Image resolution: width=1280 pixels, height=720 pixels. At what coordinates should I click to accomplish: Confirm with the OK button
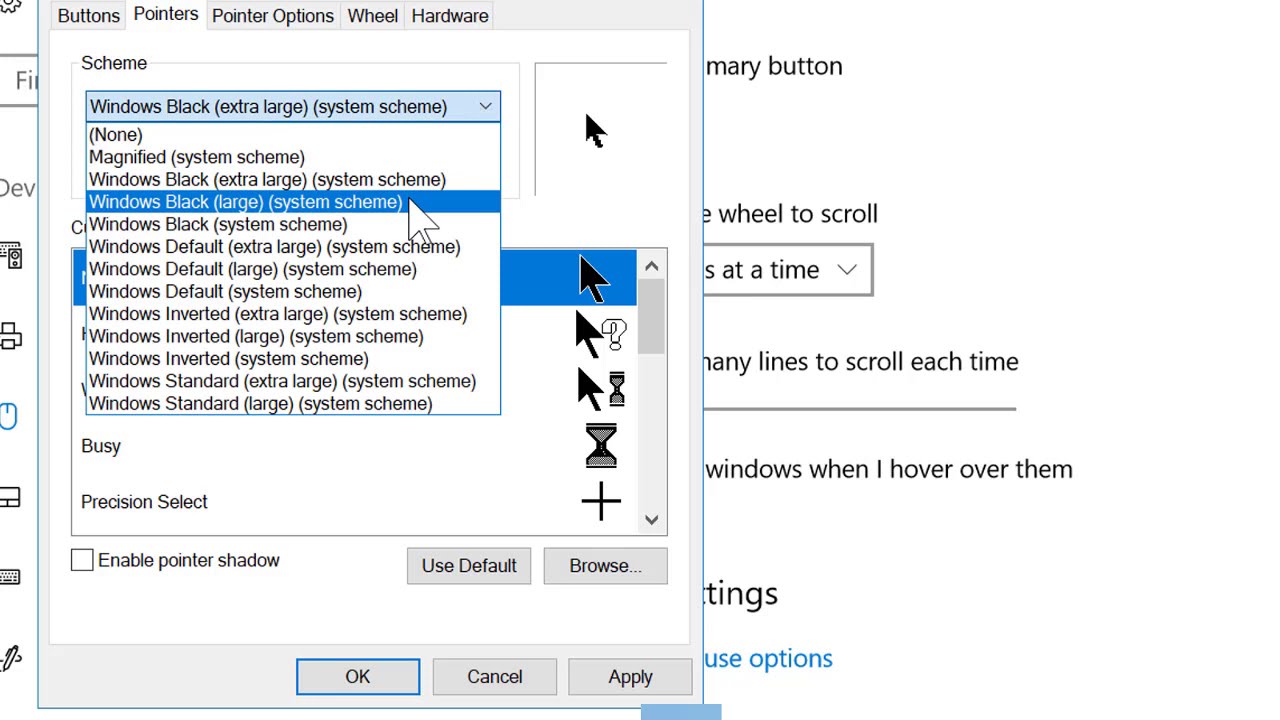[x=358, y=677]
